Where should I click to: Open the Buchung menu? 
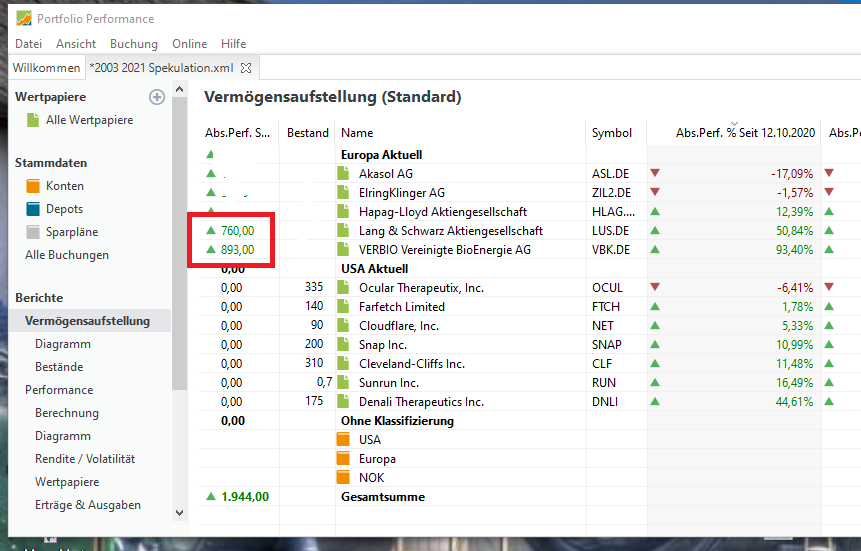pyautogui.click(x=133, y=43)
